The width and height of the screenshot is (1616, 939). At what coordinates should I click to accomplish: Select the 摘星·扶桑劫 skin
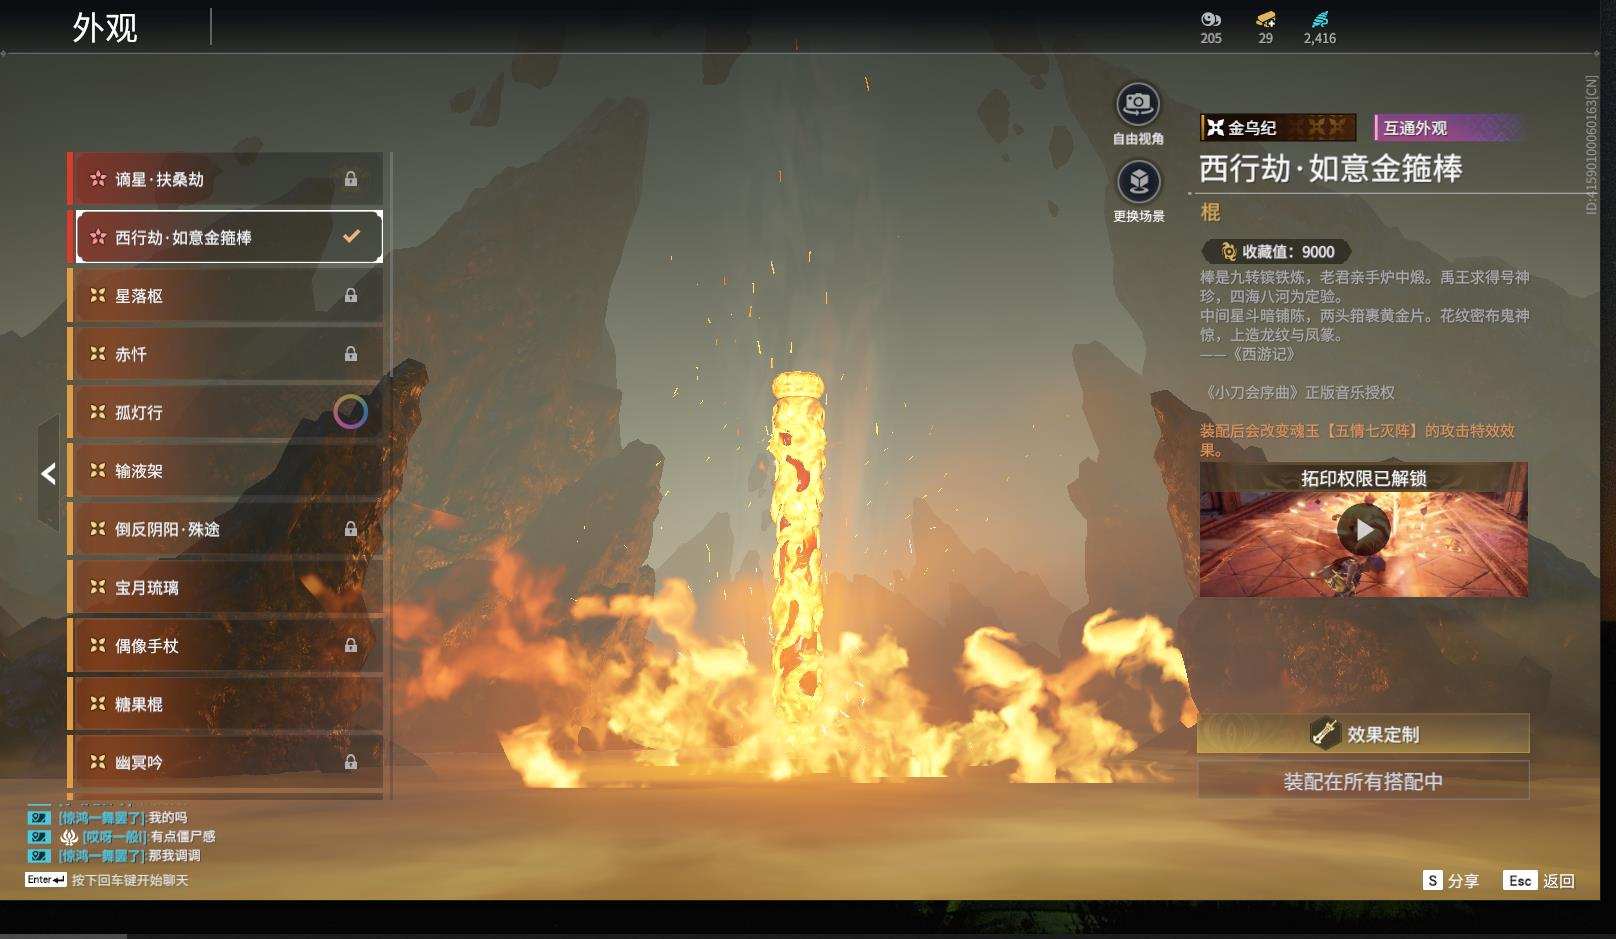tap(225, 179)
